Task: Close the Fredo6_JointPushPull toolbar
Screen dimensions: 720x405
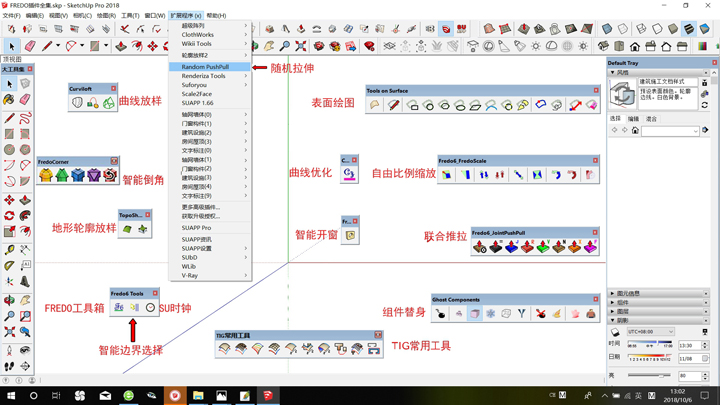Action: pos(595,232)
